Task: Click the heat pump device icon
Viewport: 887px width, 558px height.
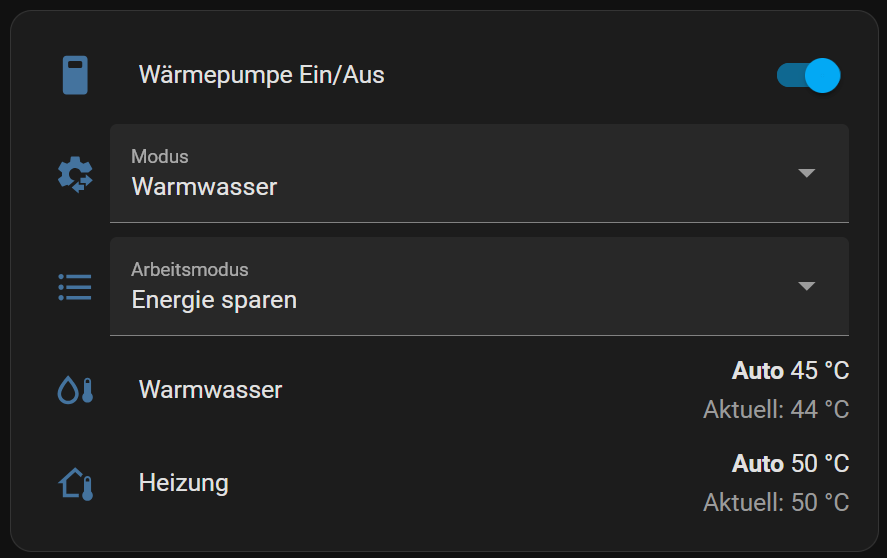Action: pos(75,75)
